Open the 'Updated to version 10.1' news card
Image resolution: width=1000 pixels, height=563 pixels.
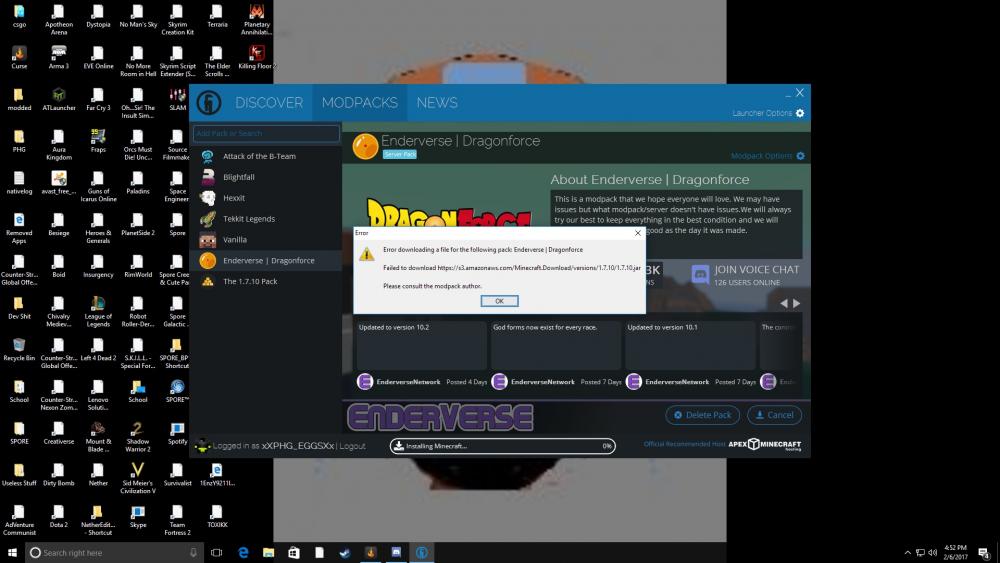coord(690,345)
